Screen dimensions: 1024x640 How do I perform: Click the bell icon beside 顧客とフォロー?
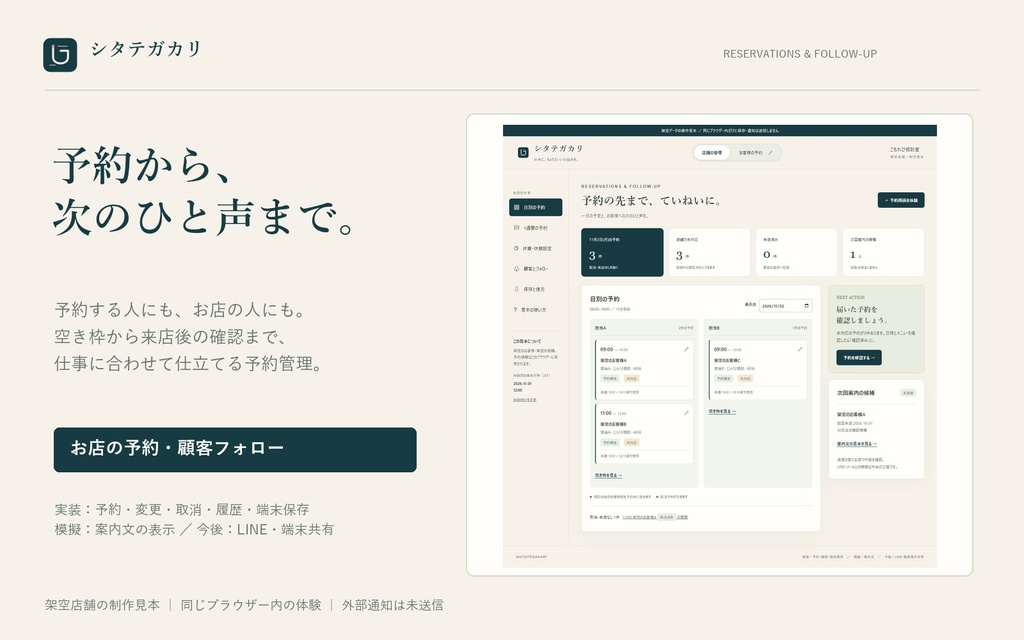(x=517, y=268)
